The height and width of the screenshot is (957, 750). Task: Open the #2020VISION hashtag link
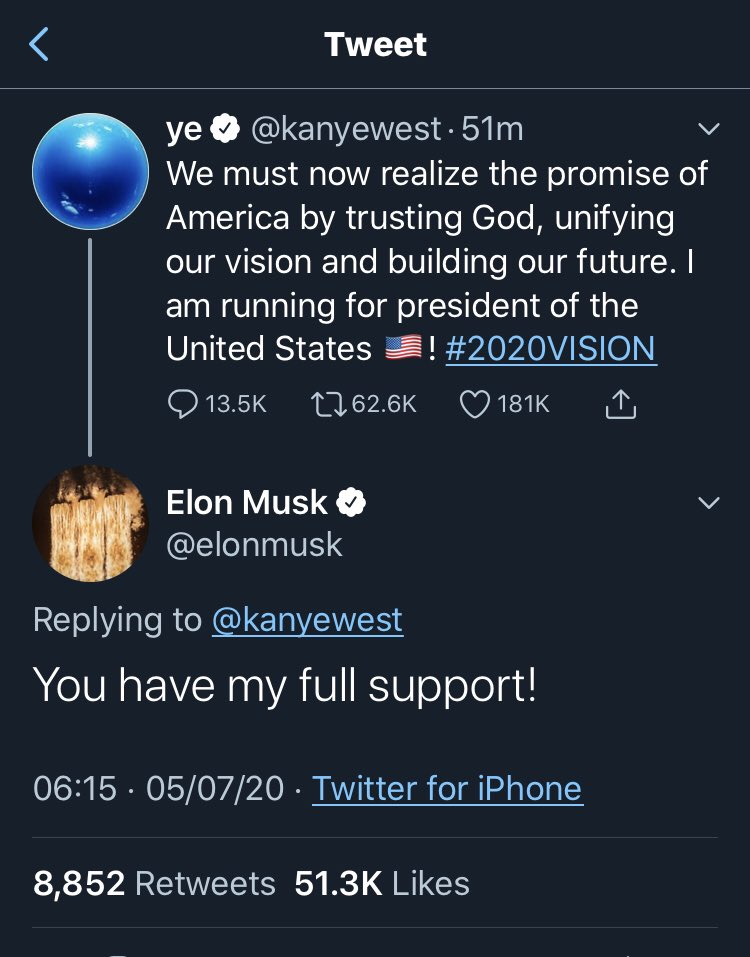tap(551, 348)
